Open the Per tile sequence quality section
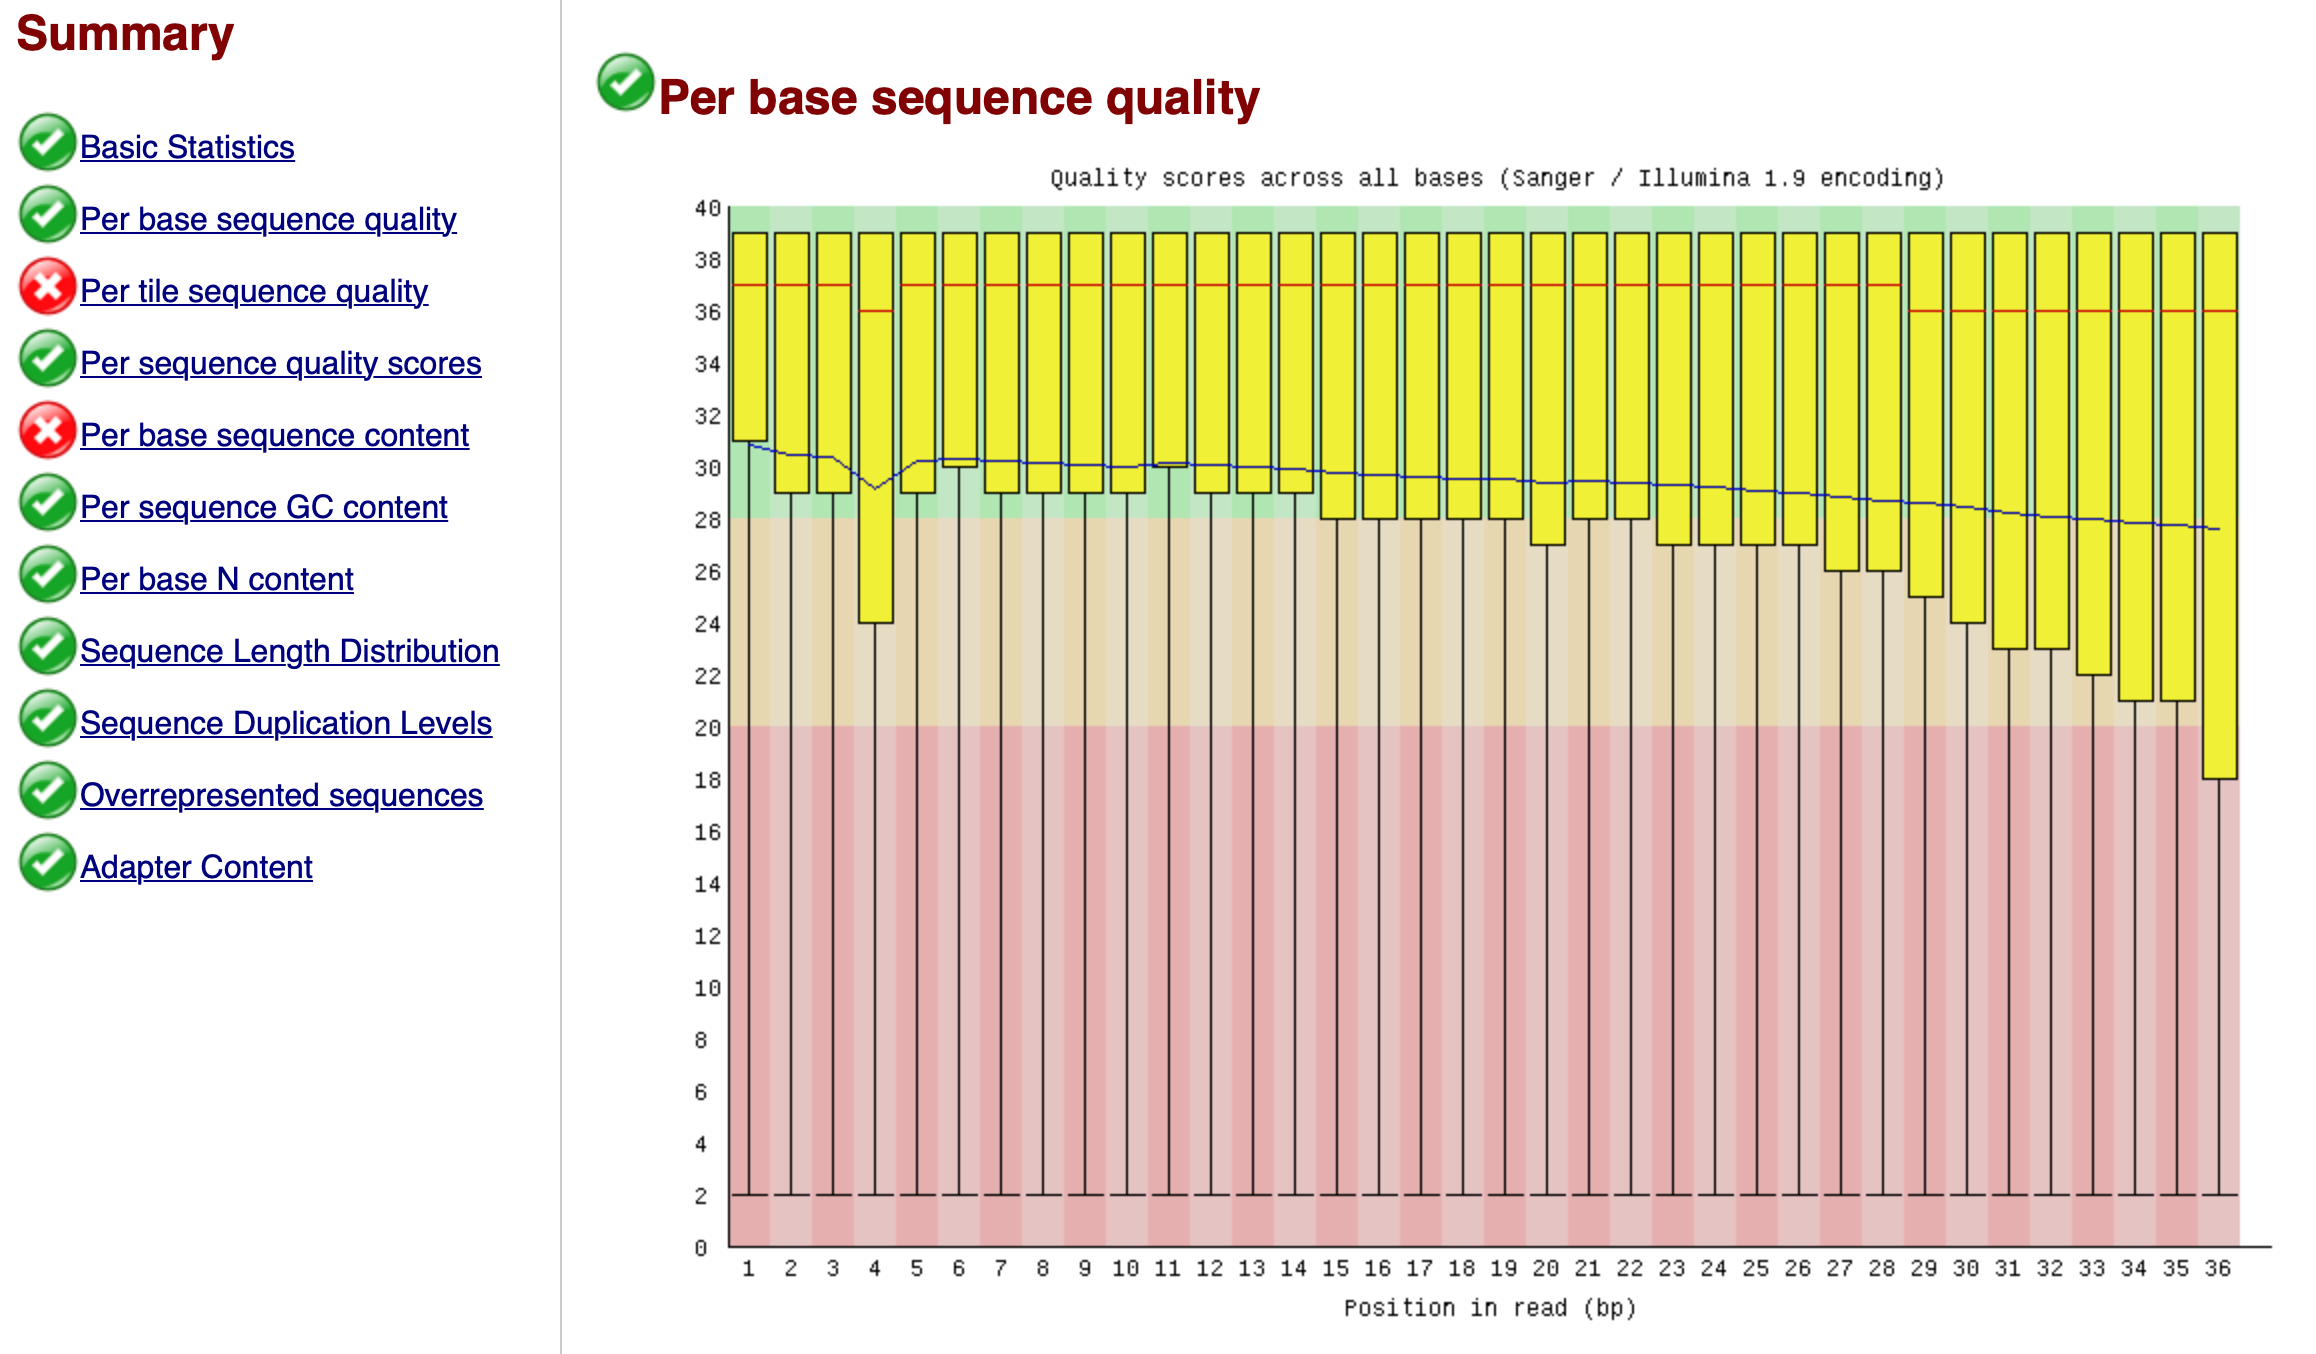The width and height of the screenshot is (2316, 1354). pyautogui.click(x=255, y=291)
